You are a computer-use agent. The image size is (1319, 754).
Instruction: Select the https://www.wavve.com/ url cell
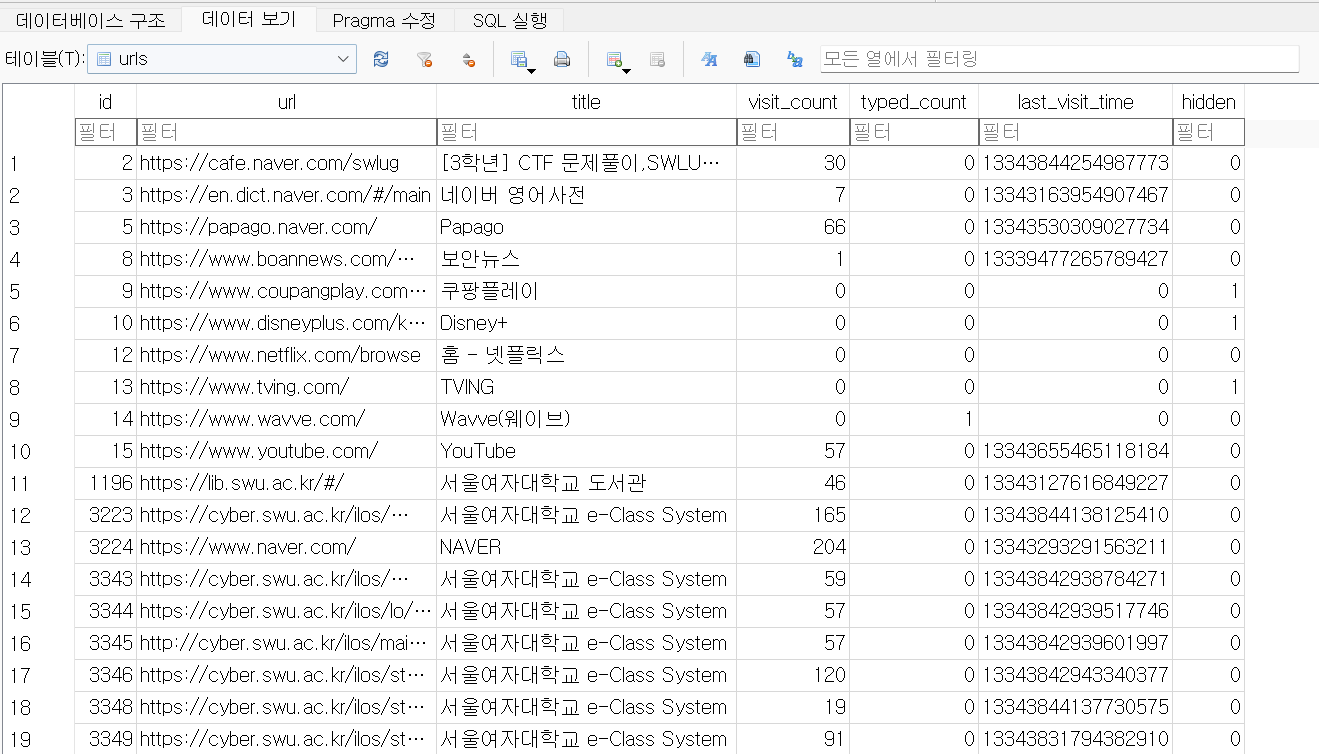(x=286, y=419)
